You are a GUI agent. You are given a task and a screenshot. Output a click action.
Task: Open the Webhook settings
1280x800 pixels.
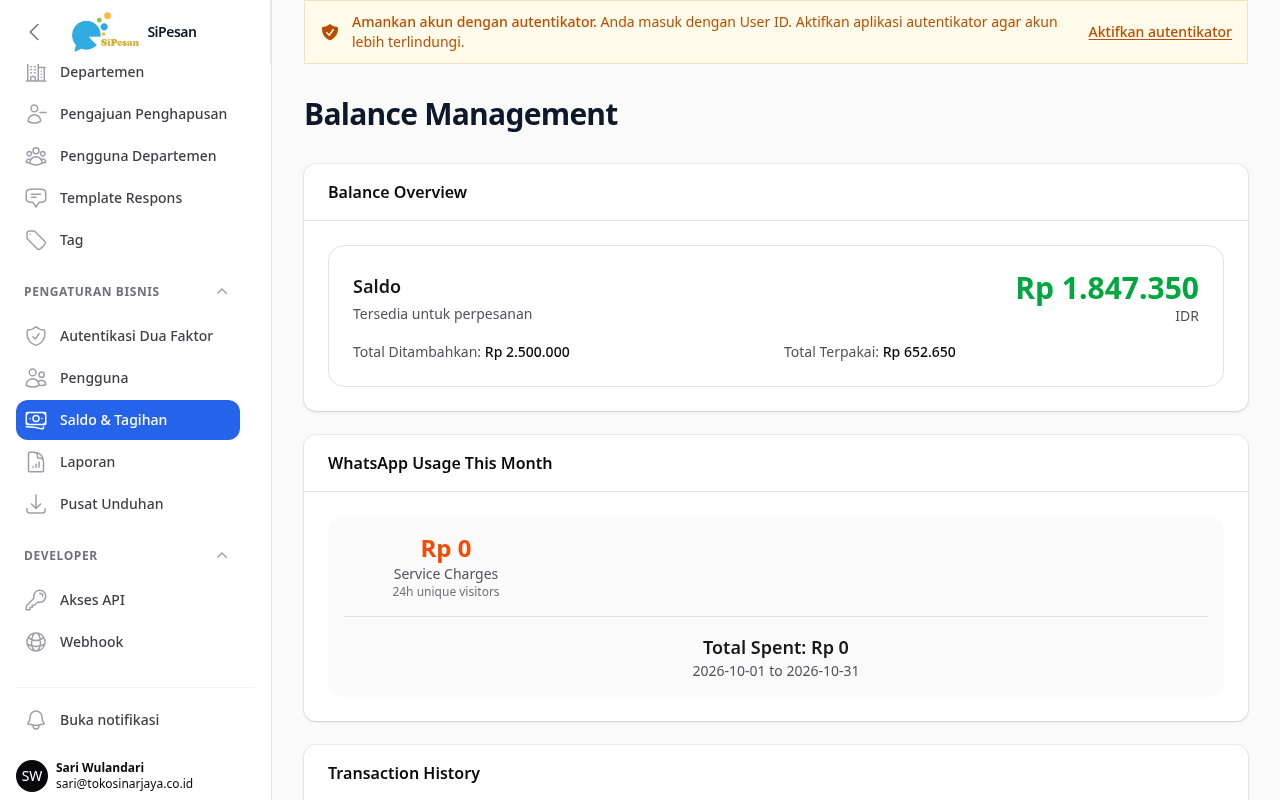pyautogui.click(x=128, y=642)
